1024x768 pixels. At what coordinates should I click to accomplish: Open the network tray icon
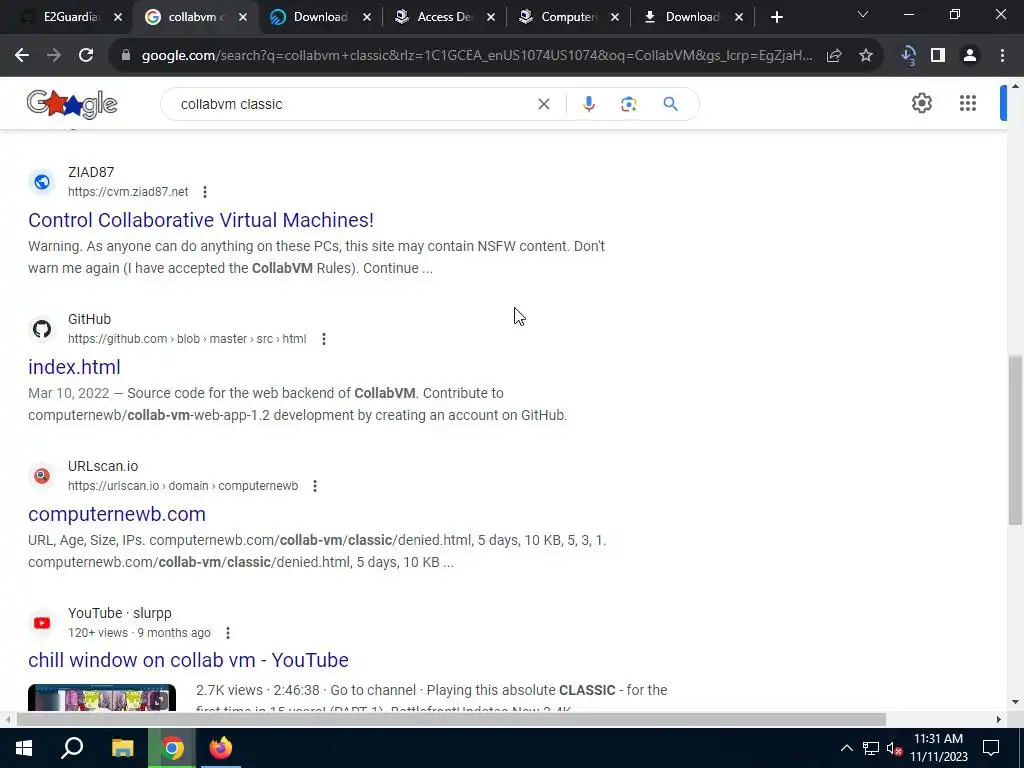pyautogui.click(x=871, y=748)
